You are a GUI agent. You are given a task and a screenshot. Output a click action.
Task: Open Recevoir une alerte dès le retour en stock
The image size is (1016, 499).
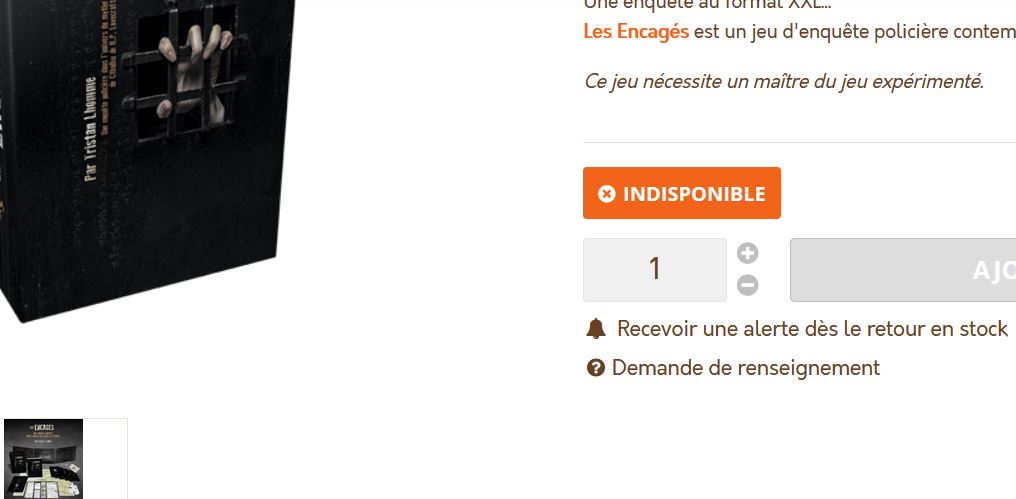point(812,329)
